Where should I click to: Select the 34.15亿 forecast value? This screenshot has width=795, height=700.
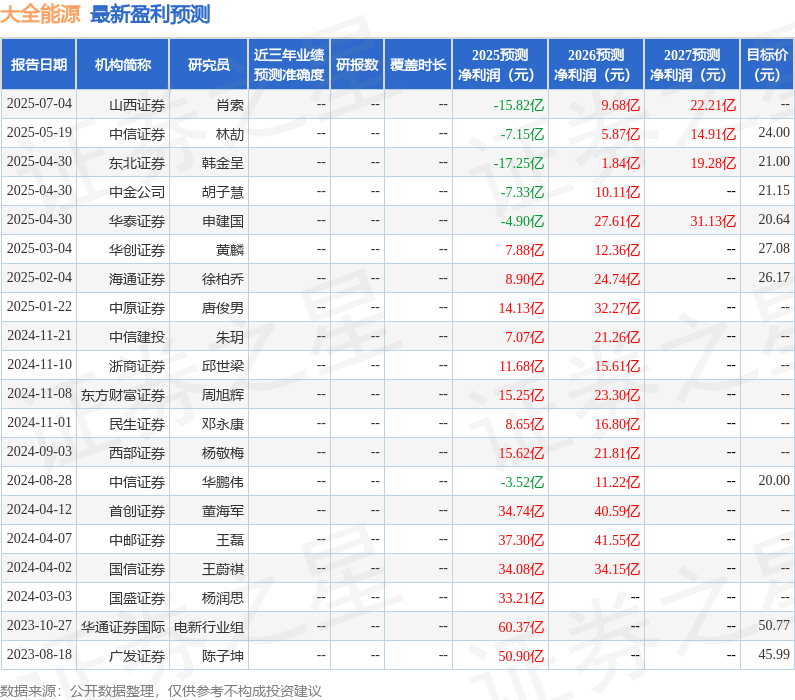617,569
